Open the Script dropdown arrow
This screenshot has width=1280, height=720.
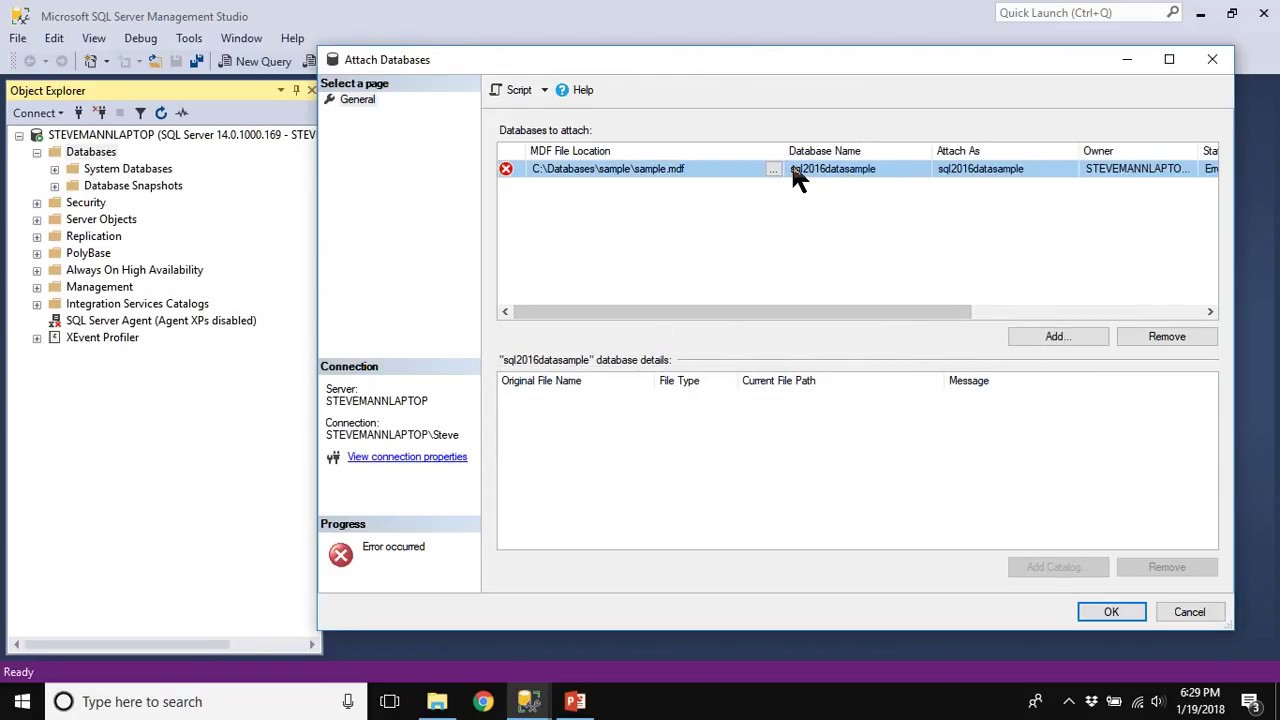pos(544,90)
